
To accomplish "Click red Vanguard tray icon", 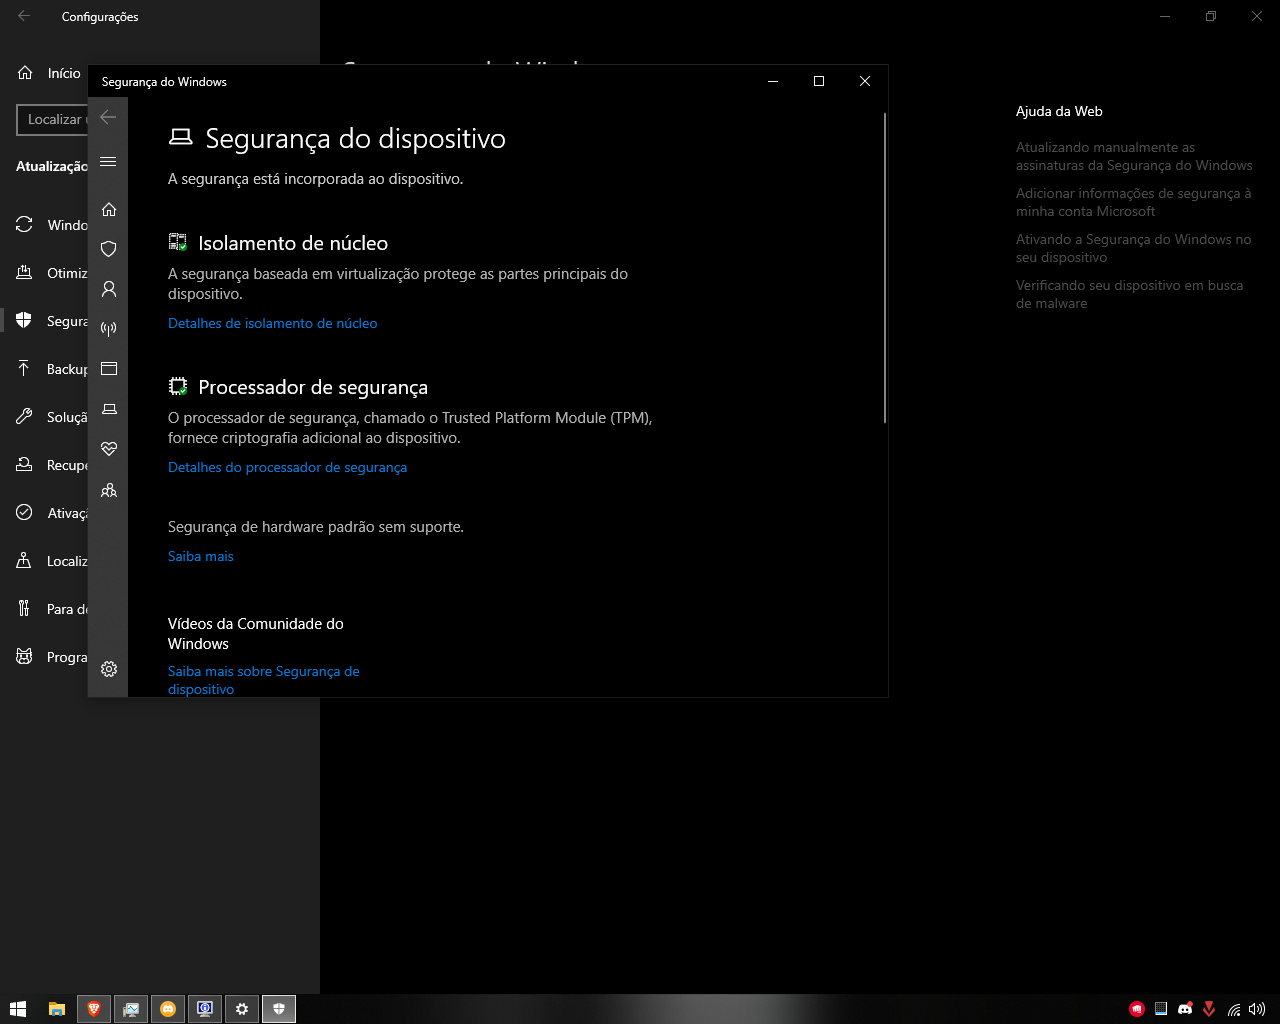I will click(1209, 1009).
